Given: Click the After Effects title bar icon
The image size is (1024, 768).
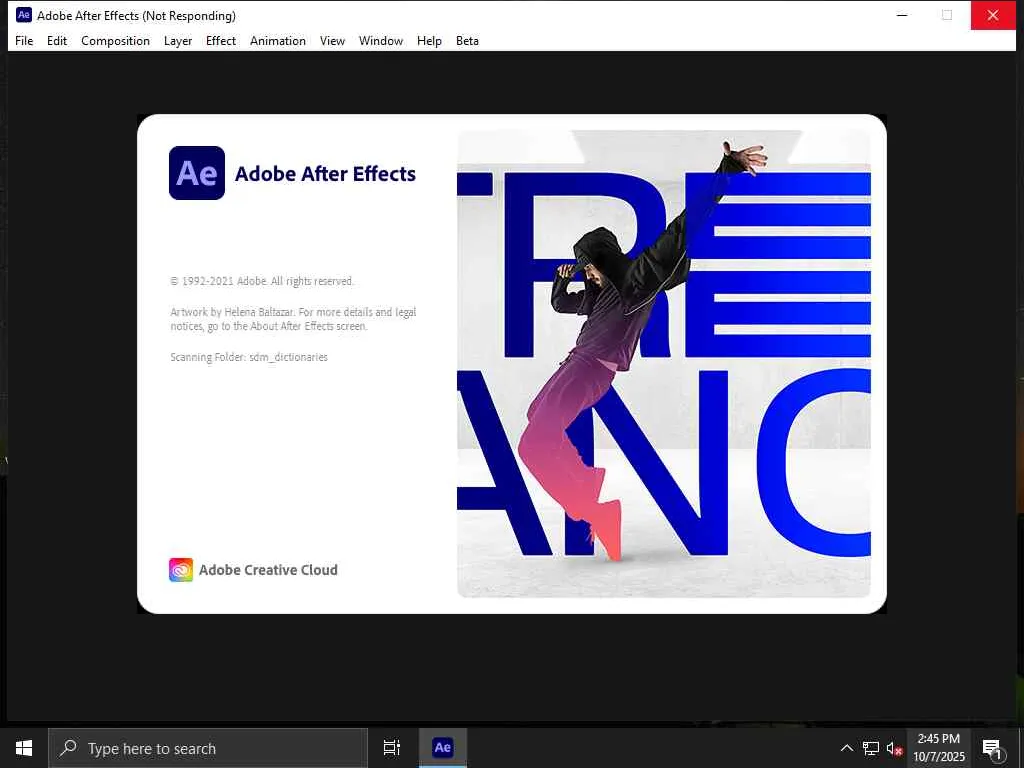Looking at the screenshot, I should 24,15.
